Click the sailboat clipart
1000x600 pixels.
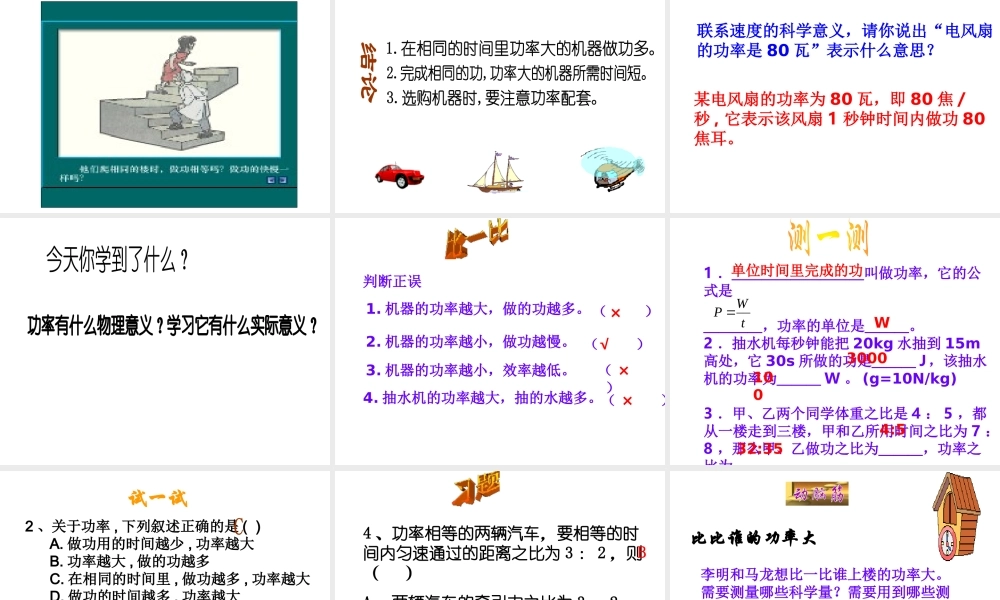click(497, 172)
